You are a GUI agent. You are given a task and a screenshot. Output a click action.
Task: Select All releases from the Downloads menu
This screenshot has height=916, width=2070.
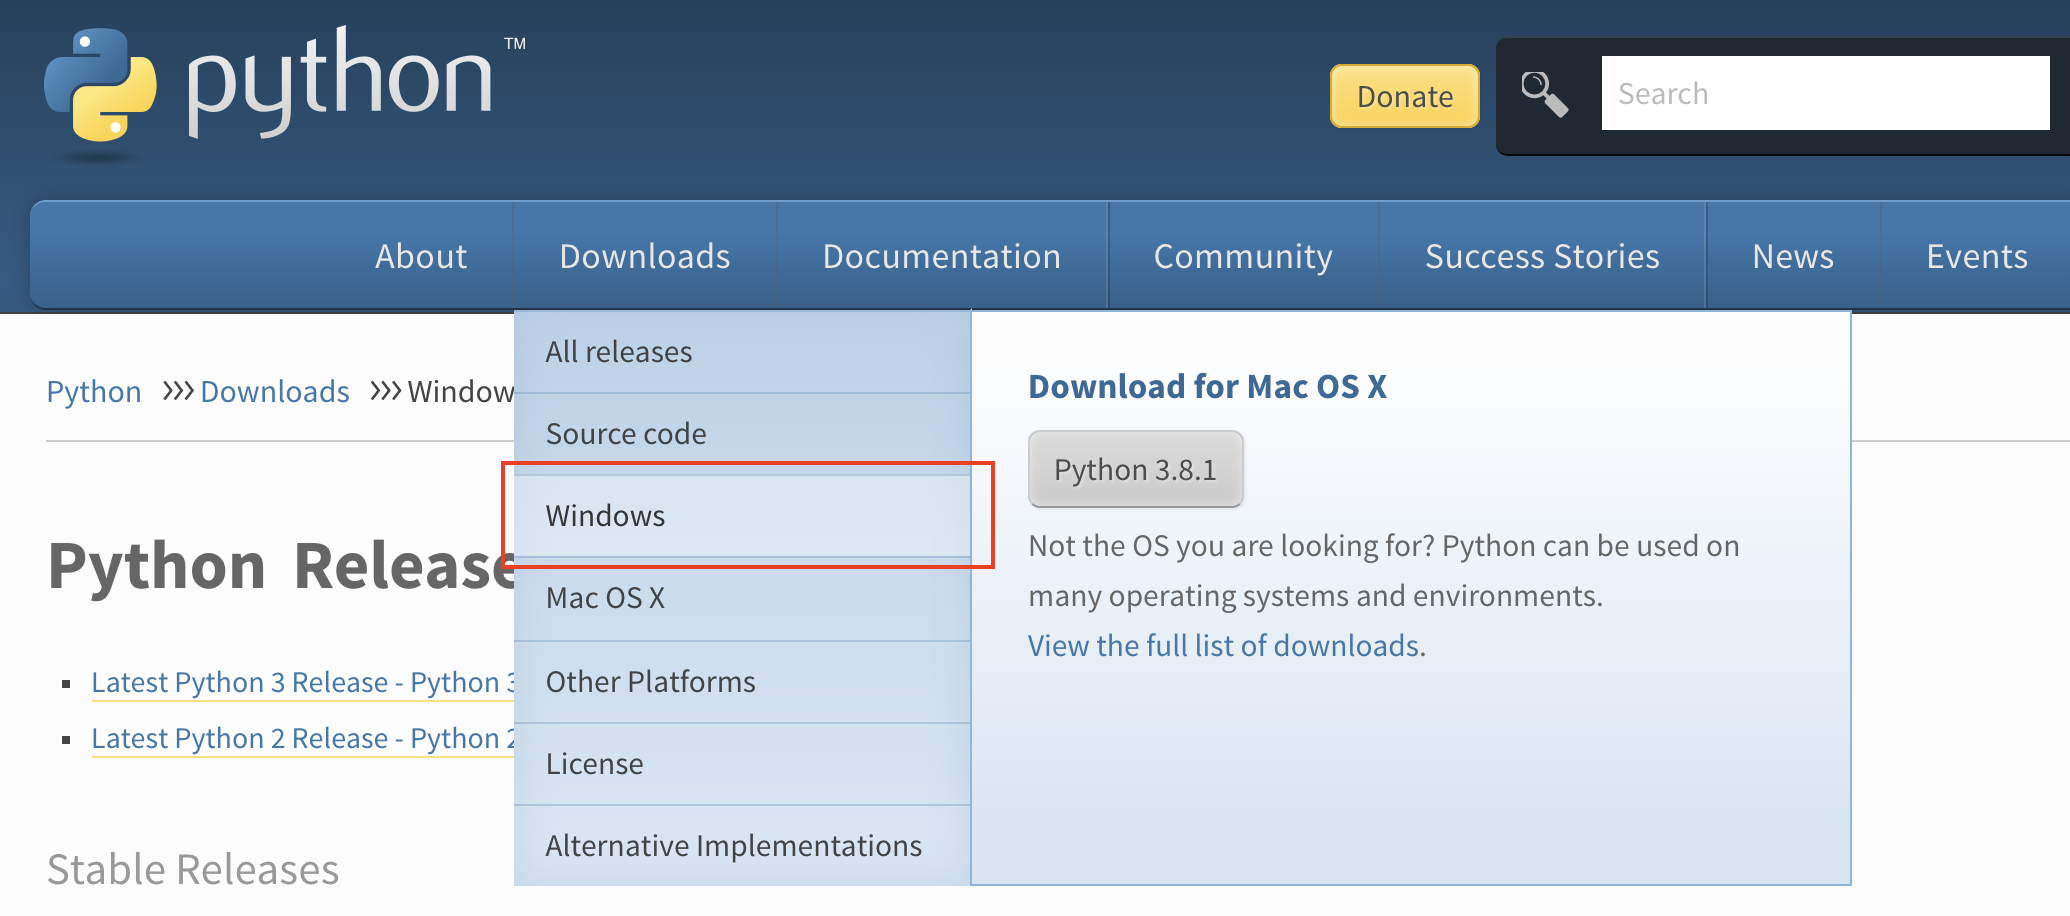(619, 352)
